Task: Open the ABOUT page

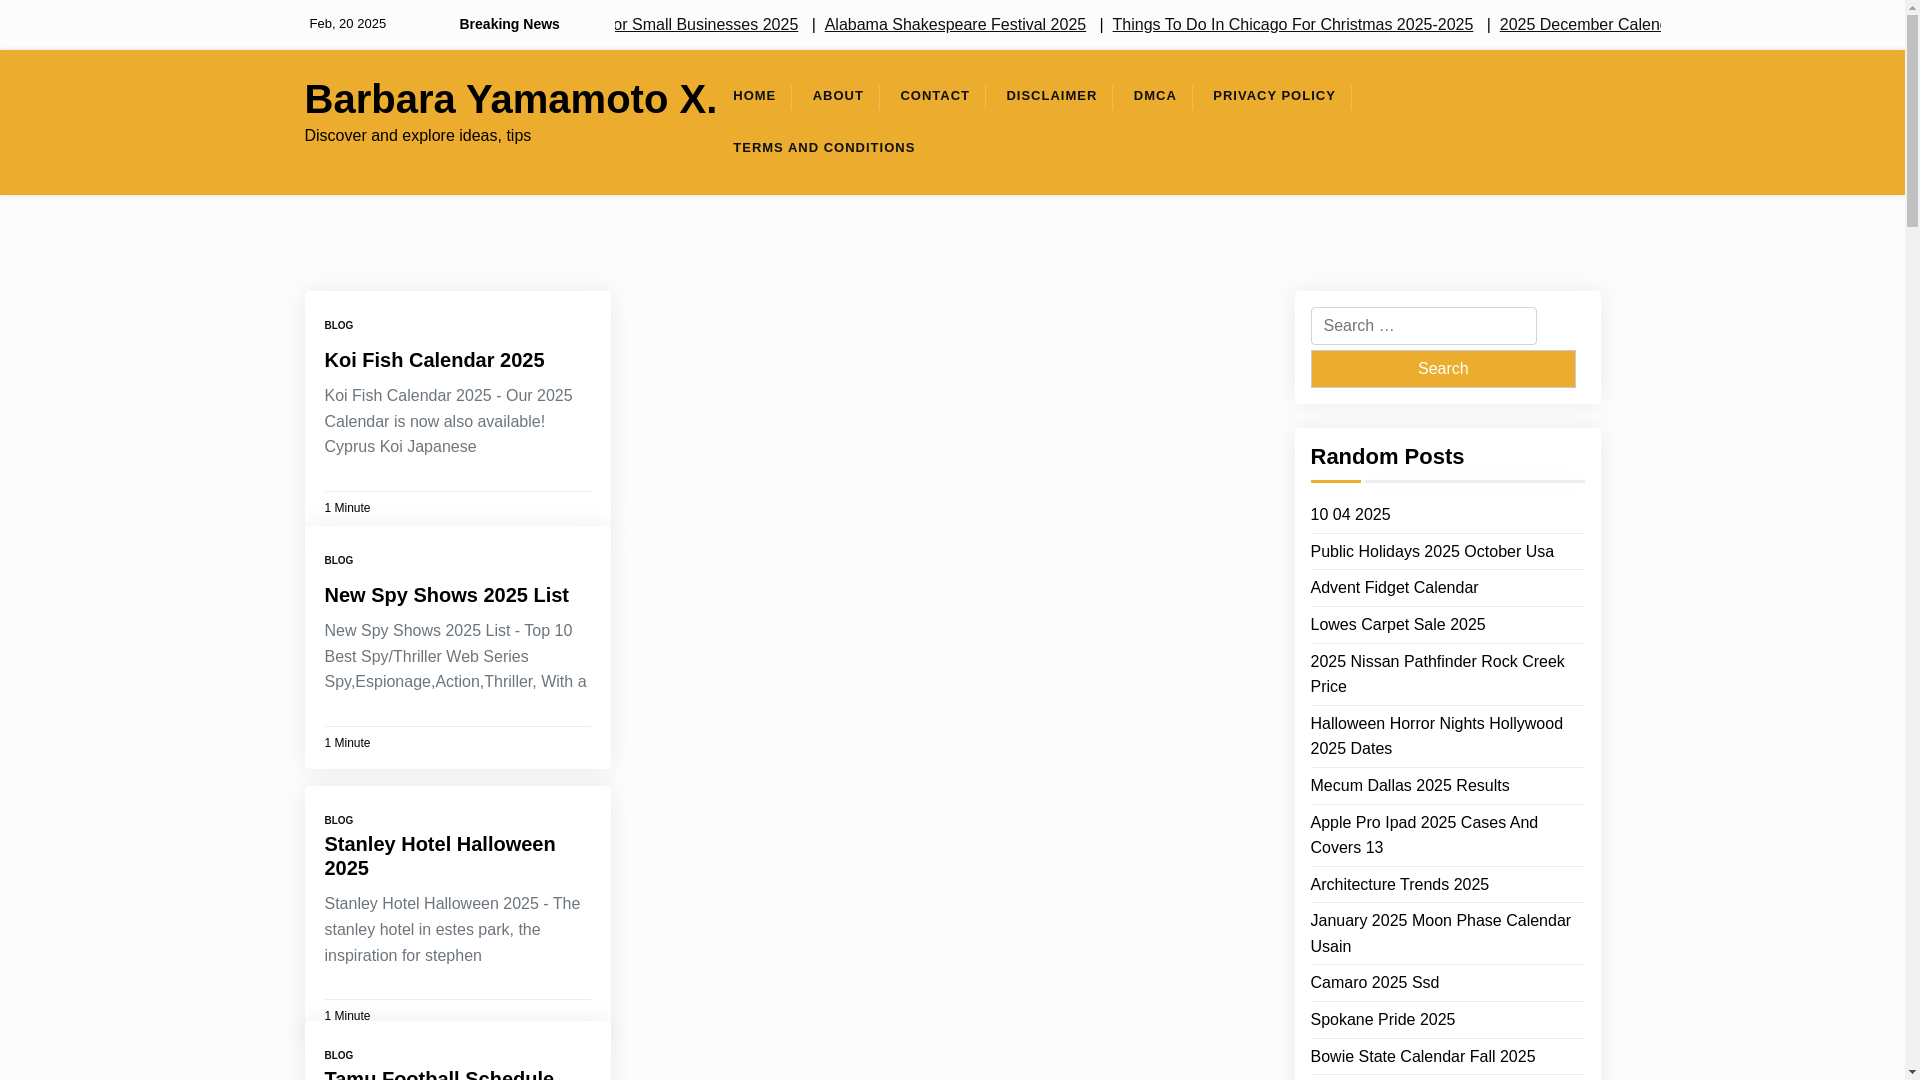Action: (838, 96)
